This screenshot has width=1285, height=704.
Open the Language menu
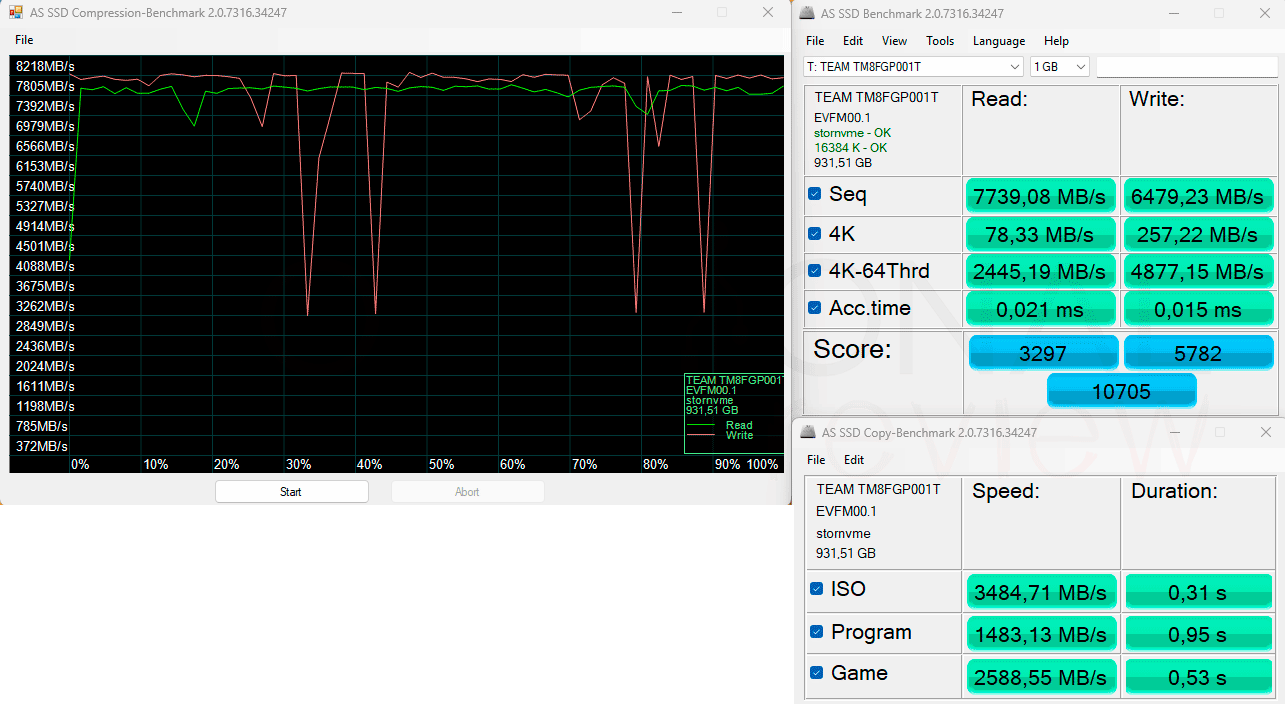(999, 41)
